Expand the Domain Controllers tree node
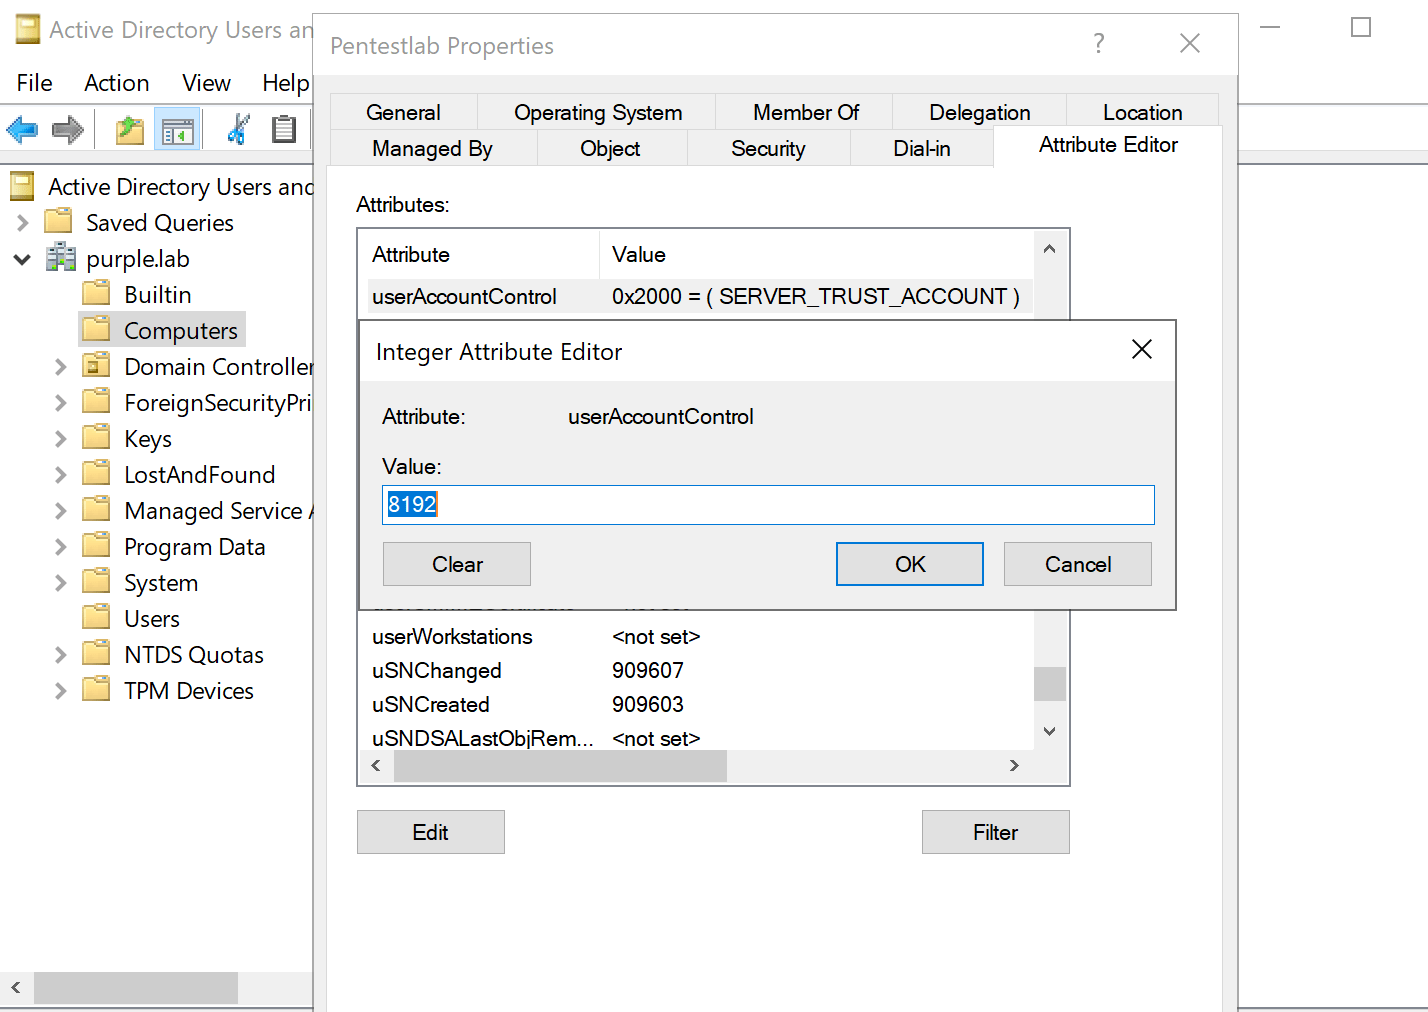 click(60, 366)
